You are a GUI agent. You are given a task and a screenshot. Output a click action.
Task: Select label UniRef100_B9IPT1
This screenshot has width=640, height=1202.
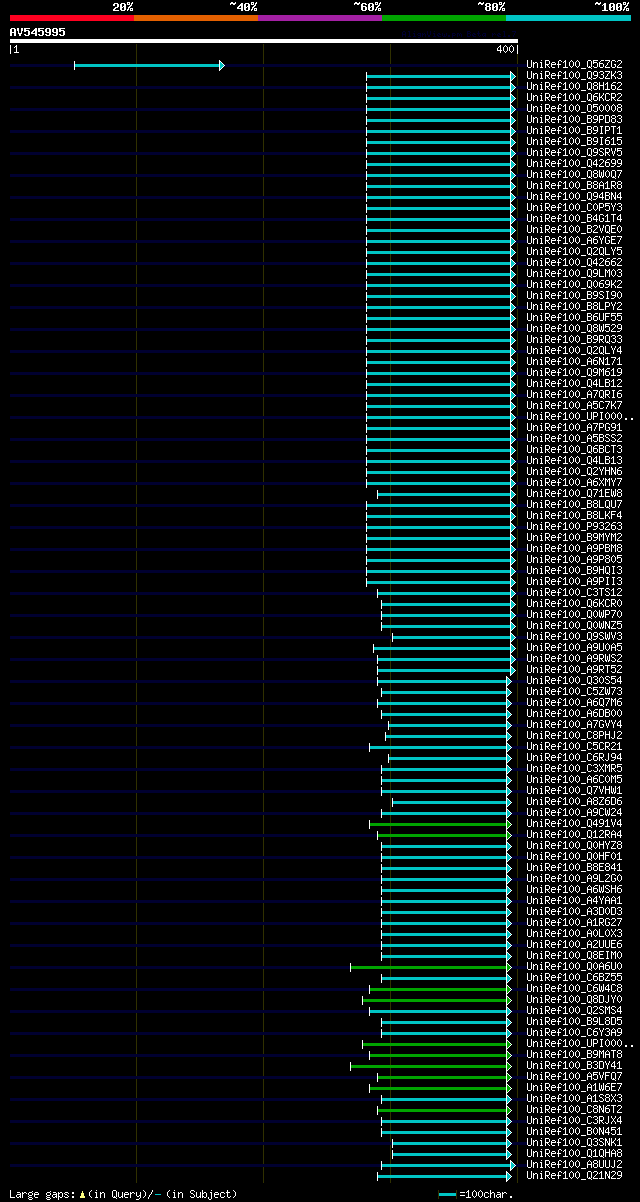point(574,131)
